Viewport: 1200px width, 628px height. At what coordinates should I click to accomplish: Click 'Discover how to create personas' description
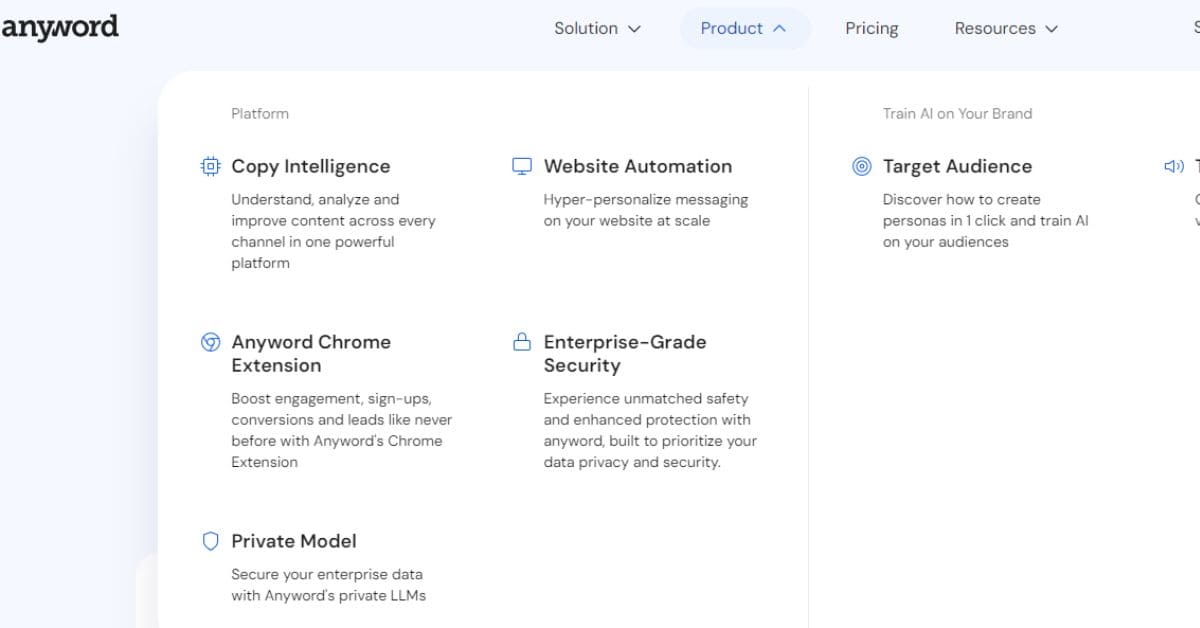(985, 221)
